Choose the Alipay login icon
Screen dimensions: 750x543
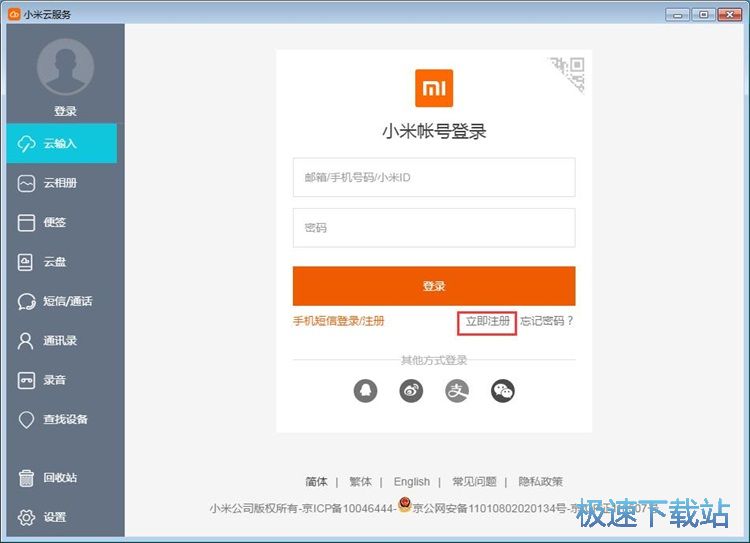[457, 391]
